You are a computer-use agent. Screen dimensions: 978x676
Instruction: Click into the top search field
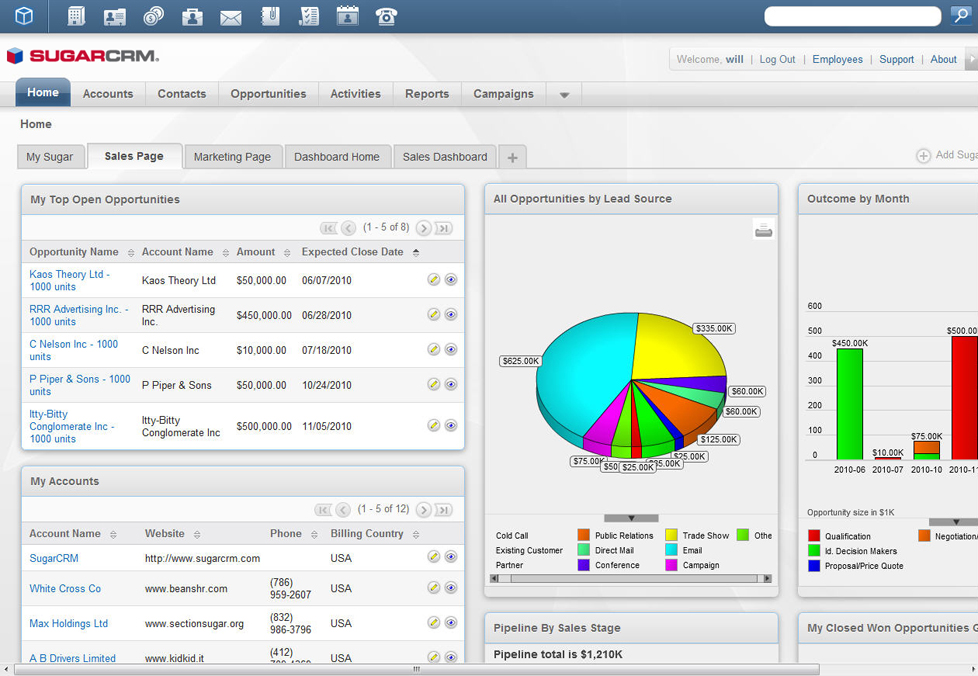pyautogui.click(x=852, y=16)
